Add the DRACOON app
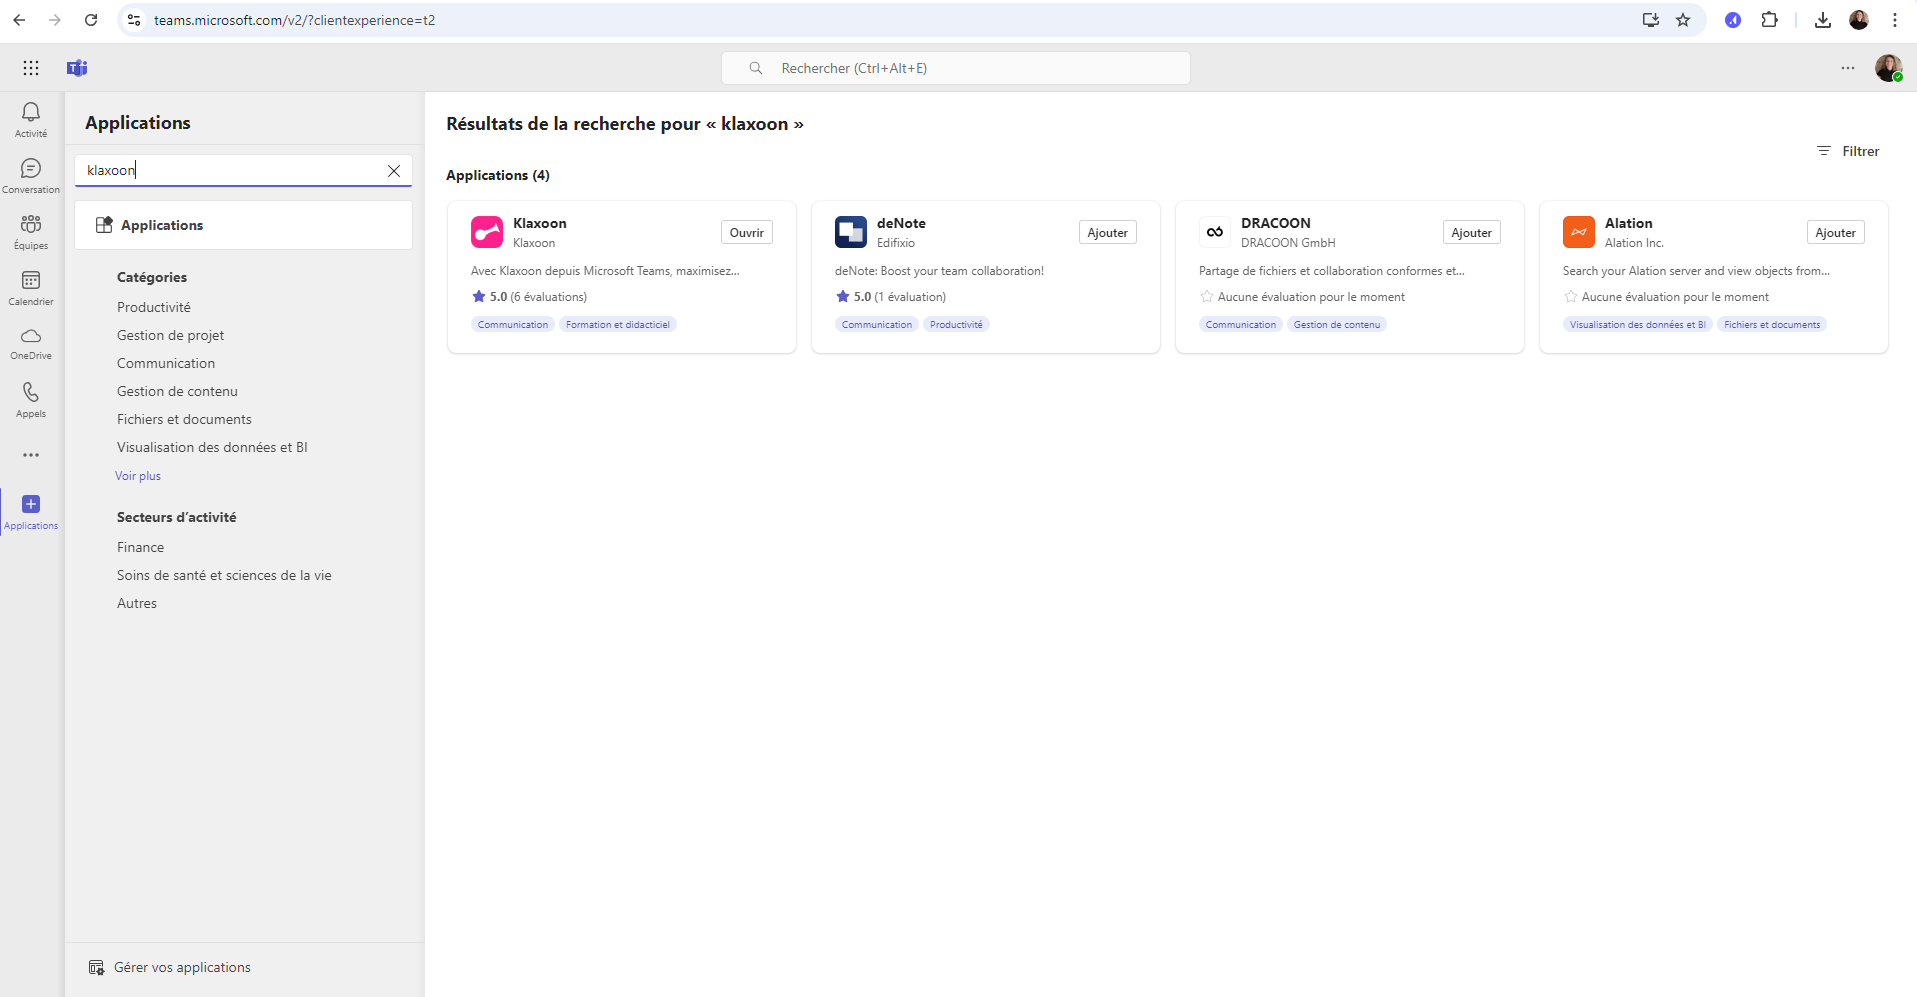 point(1471,233)
